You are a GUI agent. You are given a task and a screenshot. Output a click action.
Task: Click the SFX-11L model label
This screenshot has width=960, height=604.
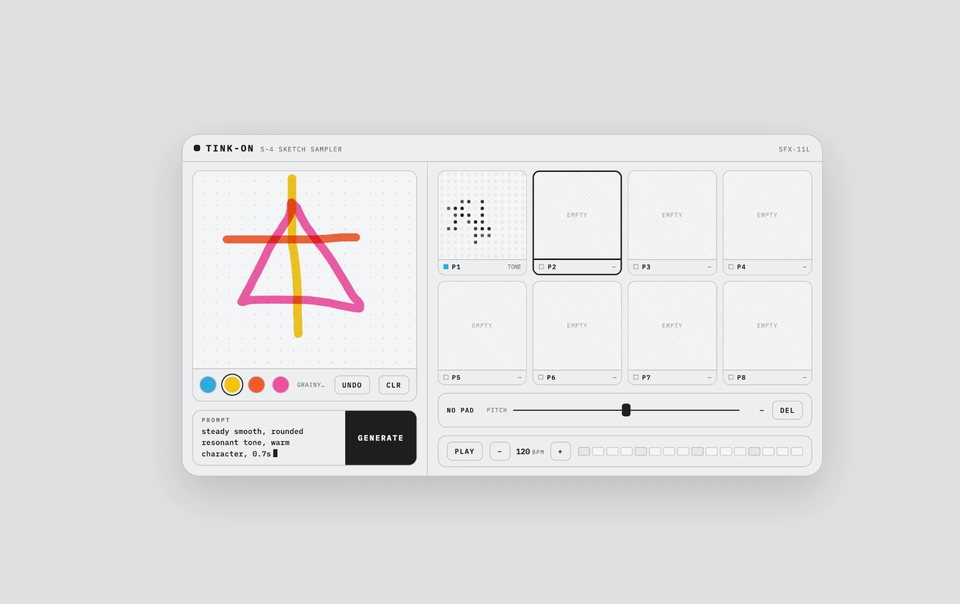[x=794, y=149]
